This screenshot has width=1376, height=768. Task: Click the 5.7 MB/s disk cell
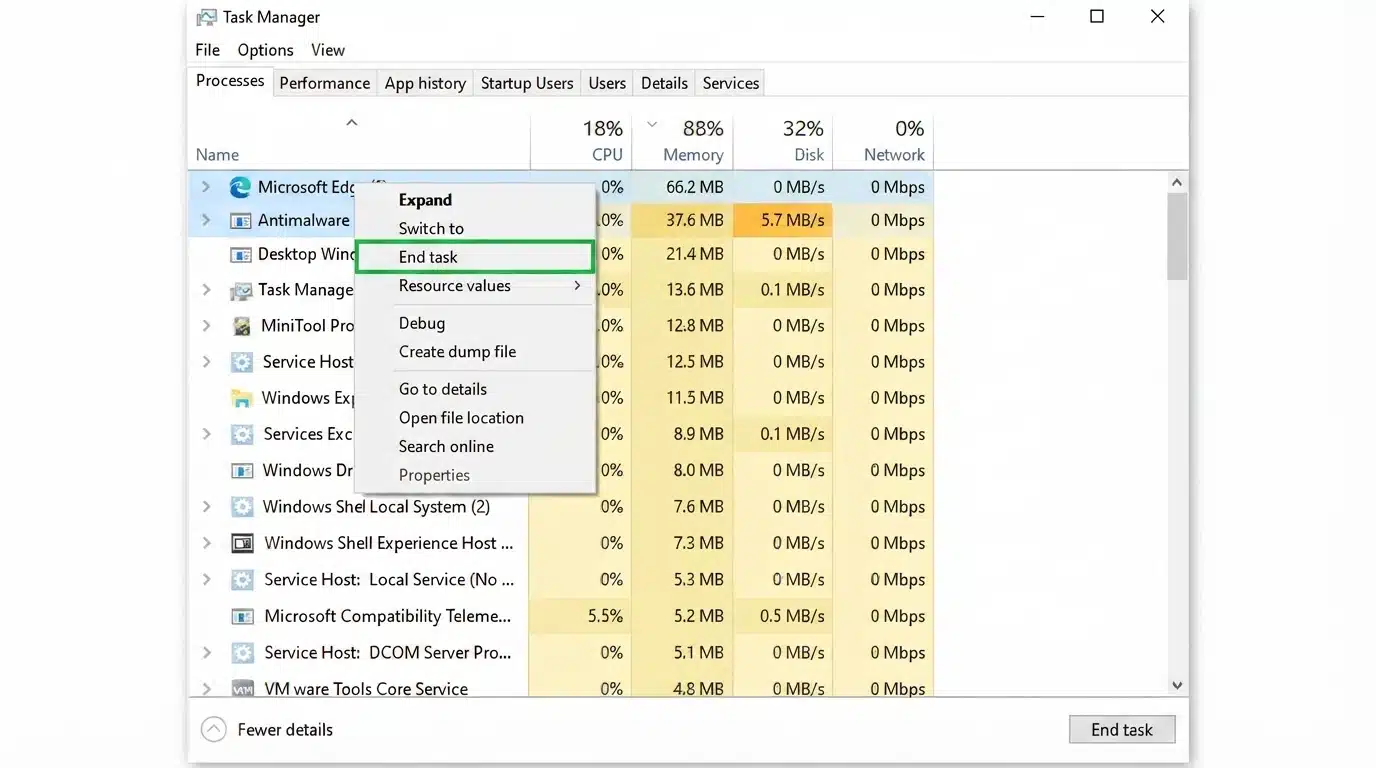(x=783, y=220)
